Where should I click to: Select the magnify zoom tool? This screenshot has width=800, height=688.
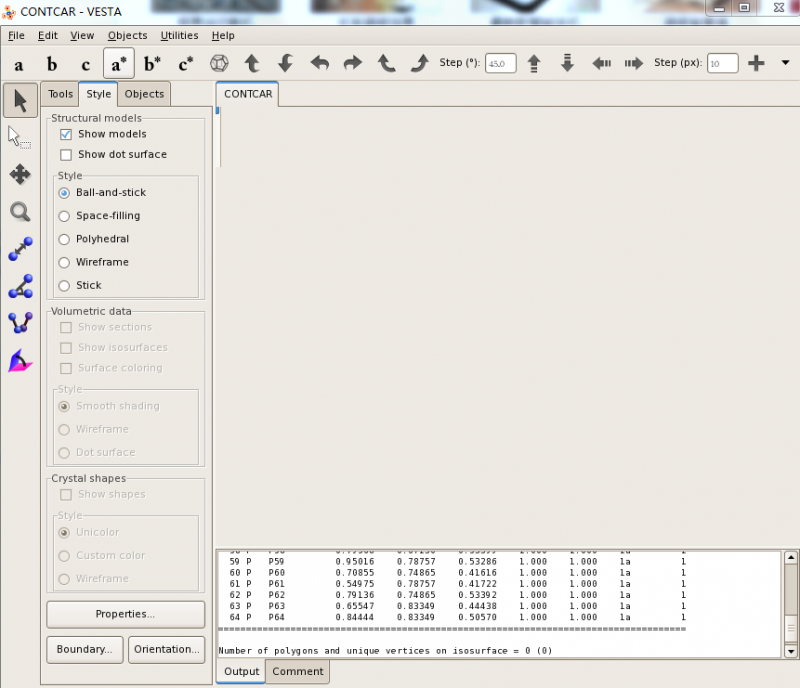20,211
